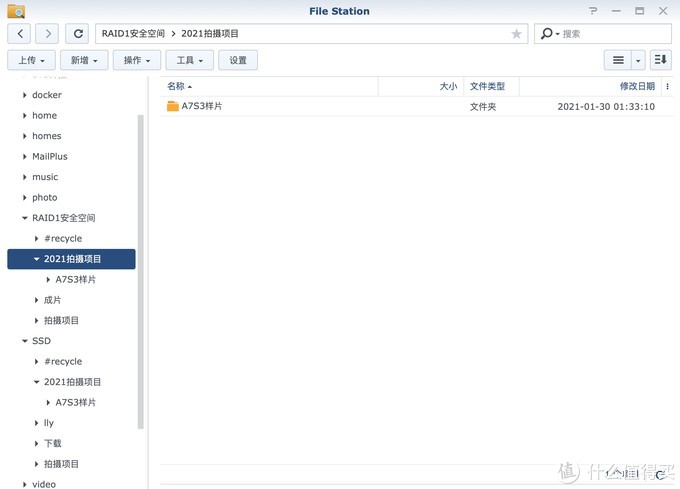This screenshot has height=489, width=680.
Task: Open the File Station help button
Action: point(593,11)
